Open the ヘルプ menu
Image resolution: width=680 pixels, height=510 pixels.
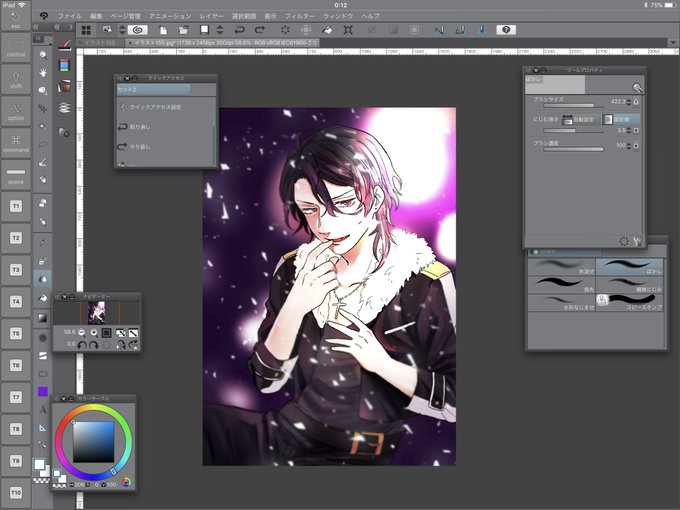click(x=371, y=16)
